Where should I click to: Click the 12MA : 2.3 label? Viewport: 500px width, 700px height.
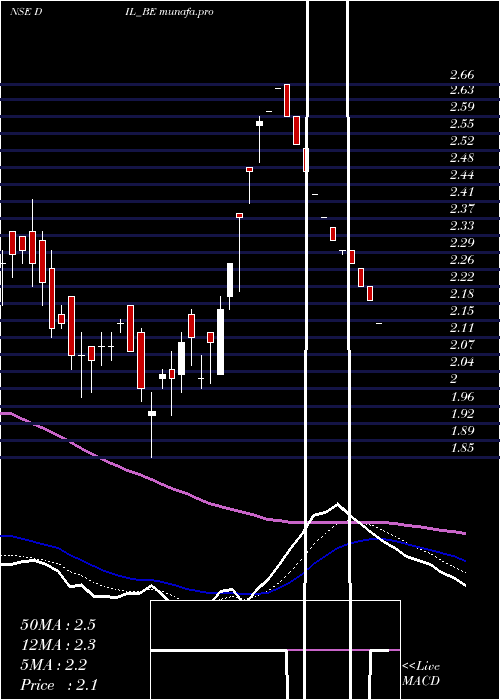58,645
